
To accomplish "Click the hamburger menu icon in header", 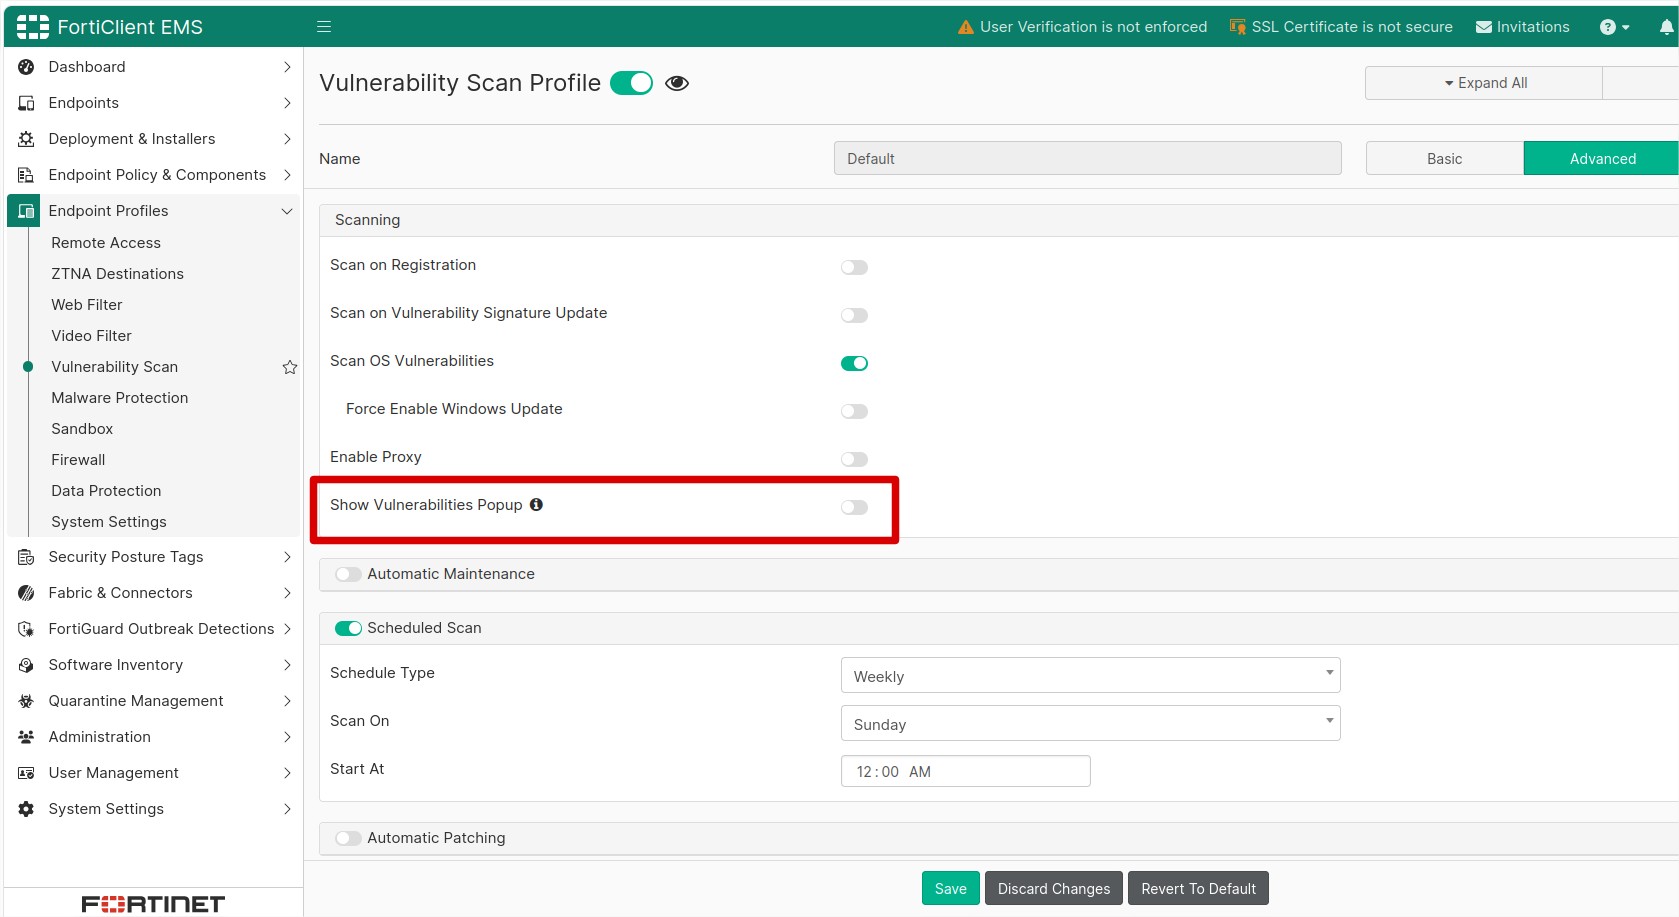I will [324, 27].
